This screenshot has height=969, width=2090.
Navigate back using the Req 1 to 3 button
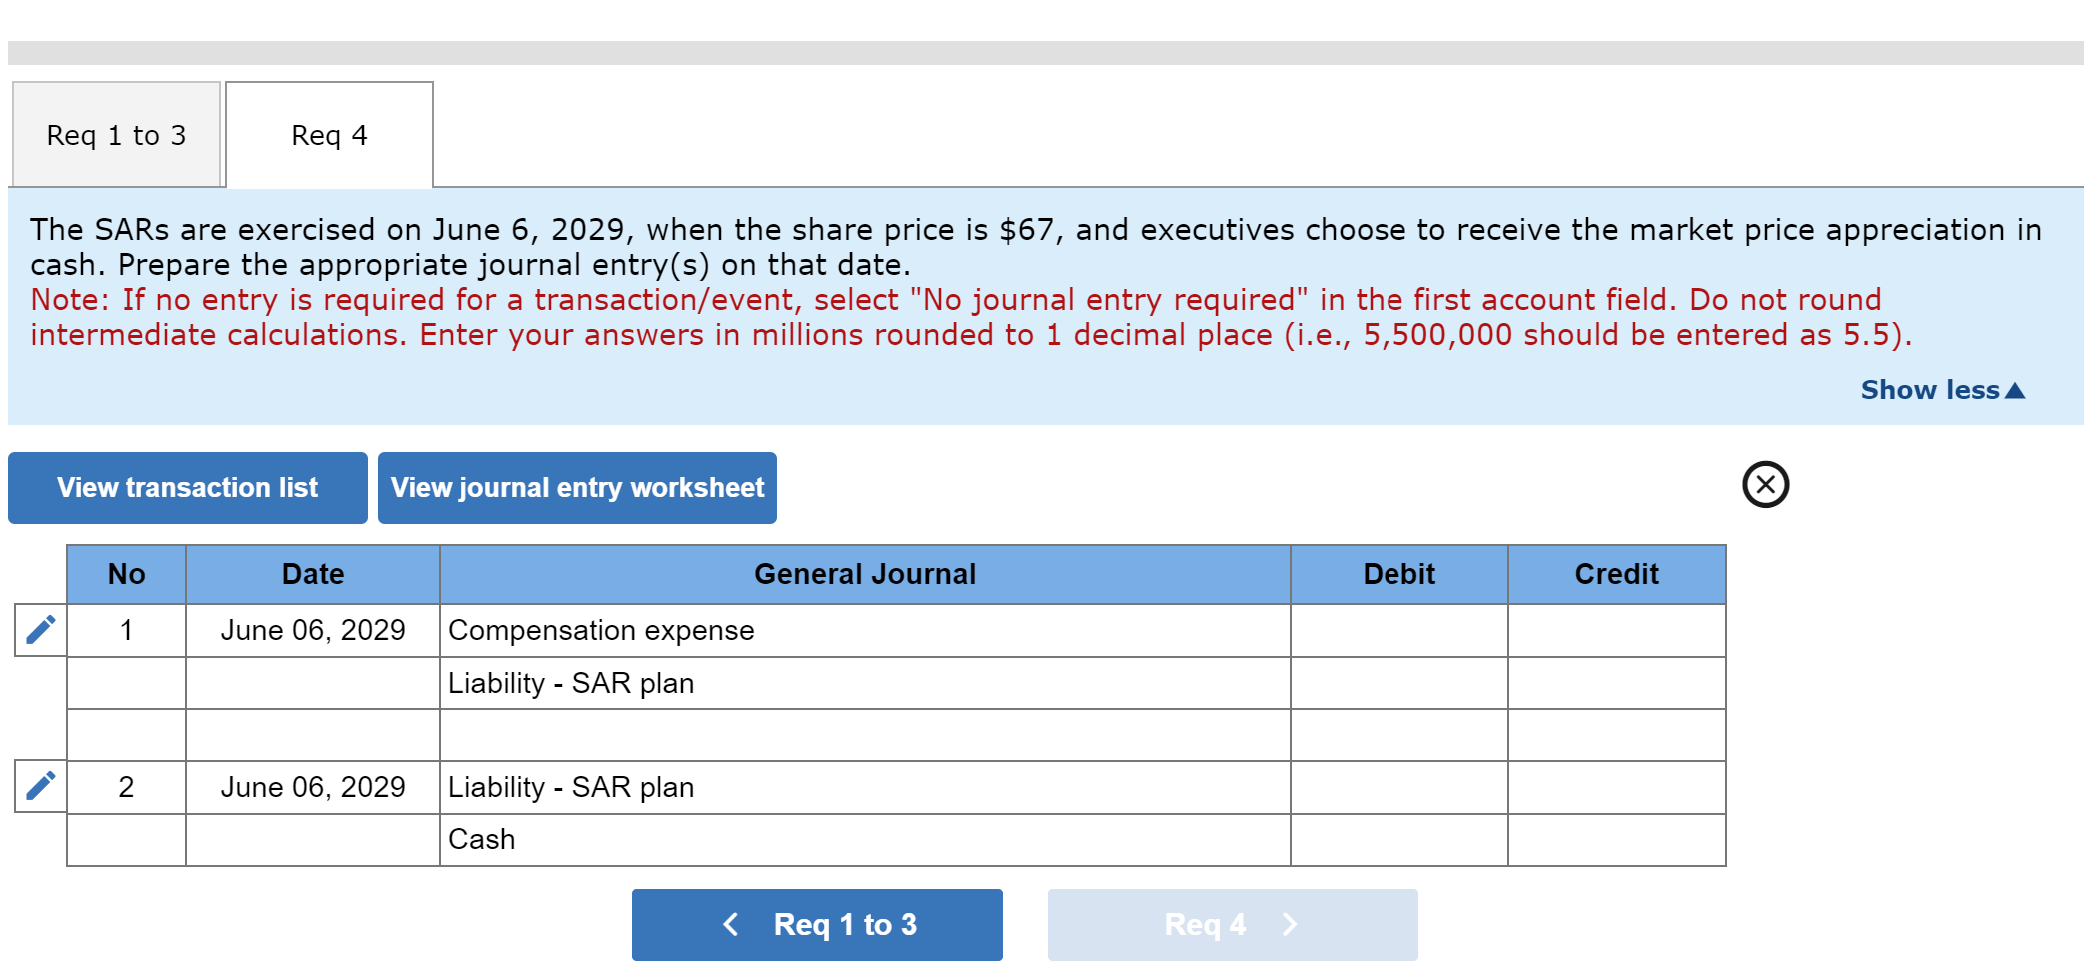816,924
